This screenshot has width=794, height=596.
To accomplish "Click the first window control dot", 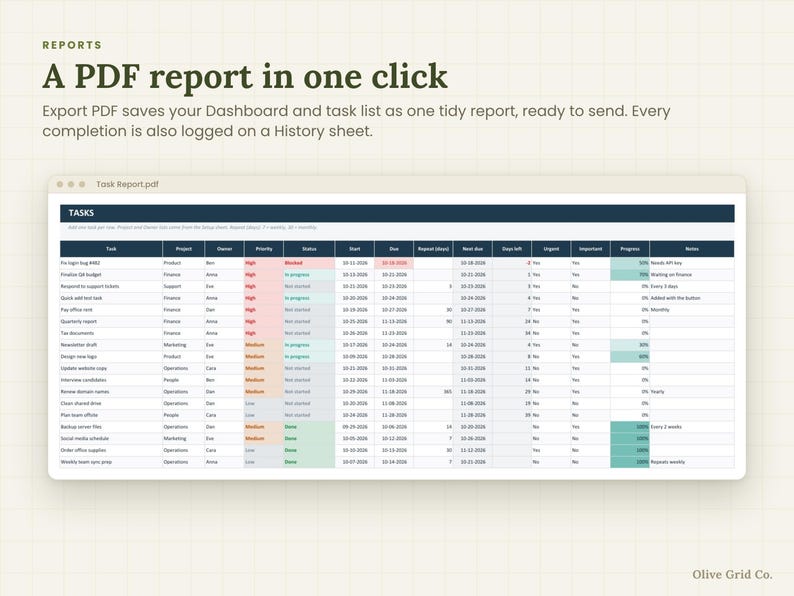I will pyautogui.click(x=60, y=184).
